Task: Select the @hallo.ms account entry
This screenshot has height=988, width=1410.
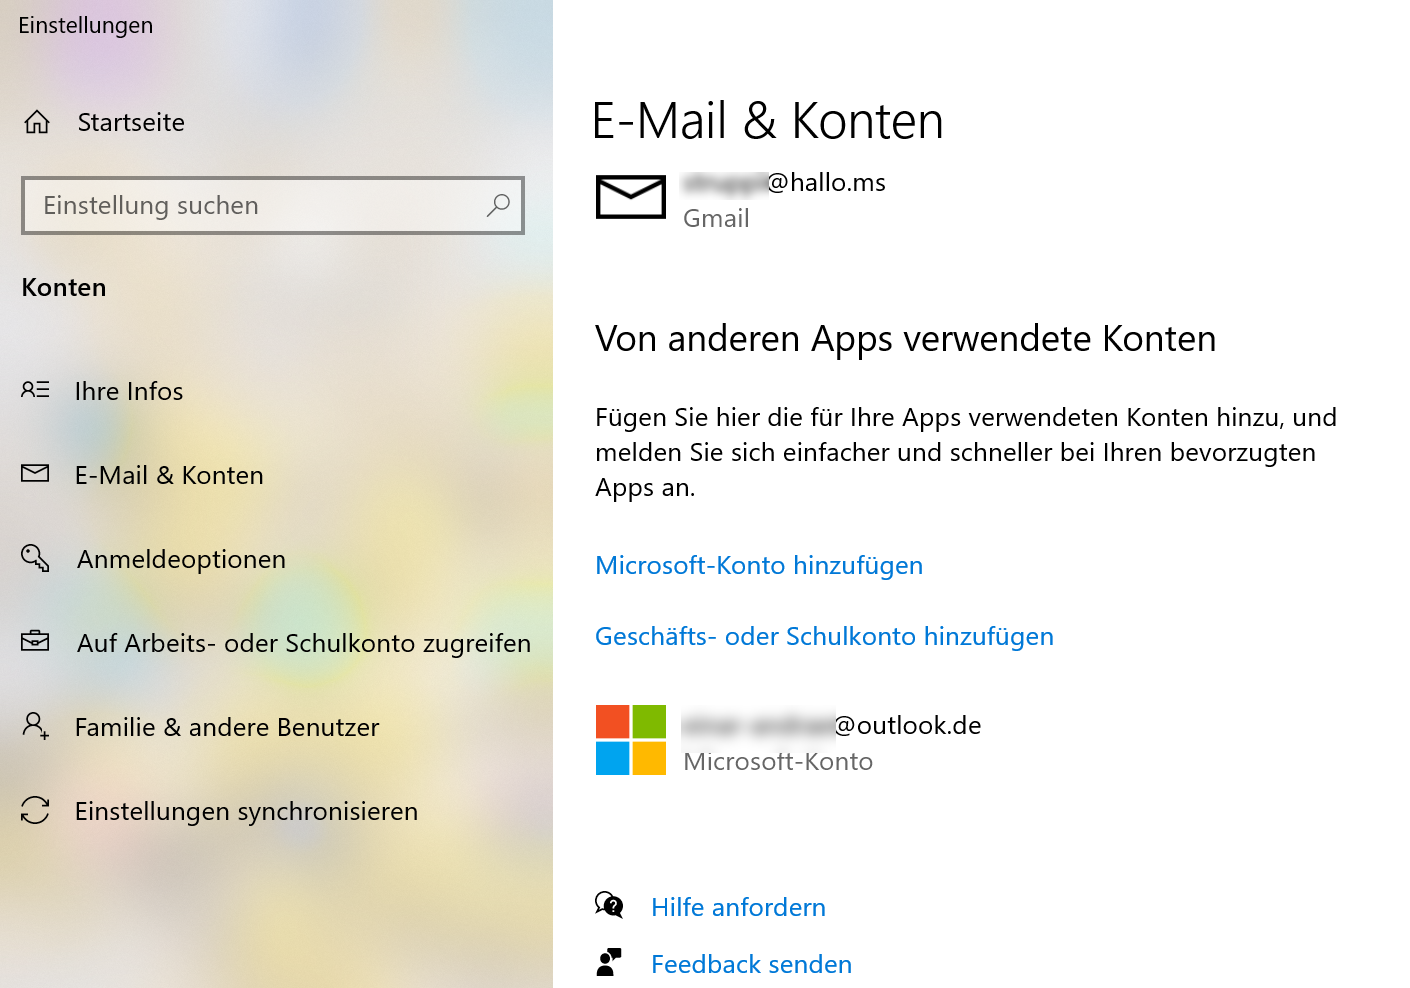Action: pos(741,198)
